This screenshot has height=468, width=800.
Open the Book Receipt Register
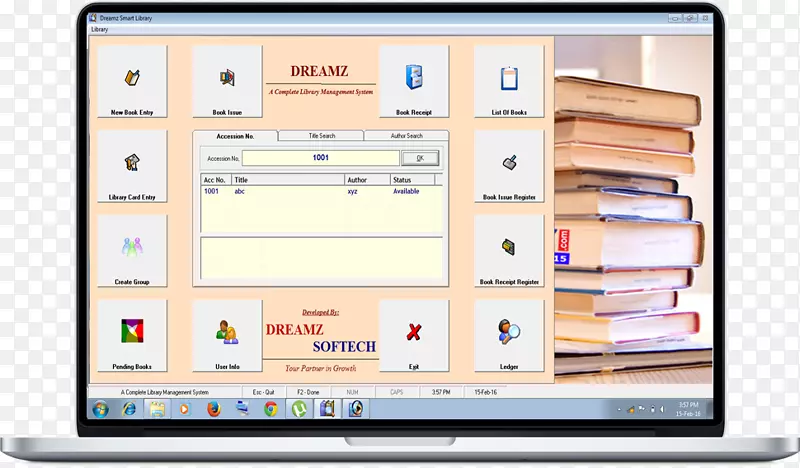[509, 250]
